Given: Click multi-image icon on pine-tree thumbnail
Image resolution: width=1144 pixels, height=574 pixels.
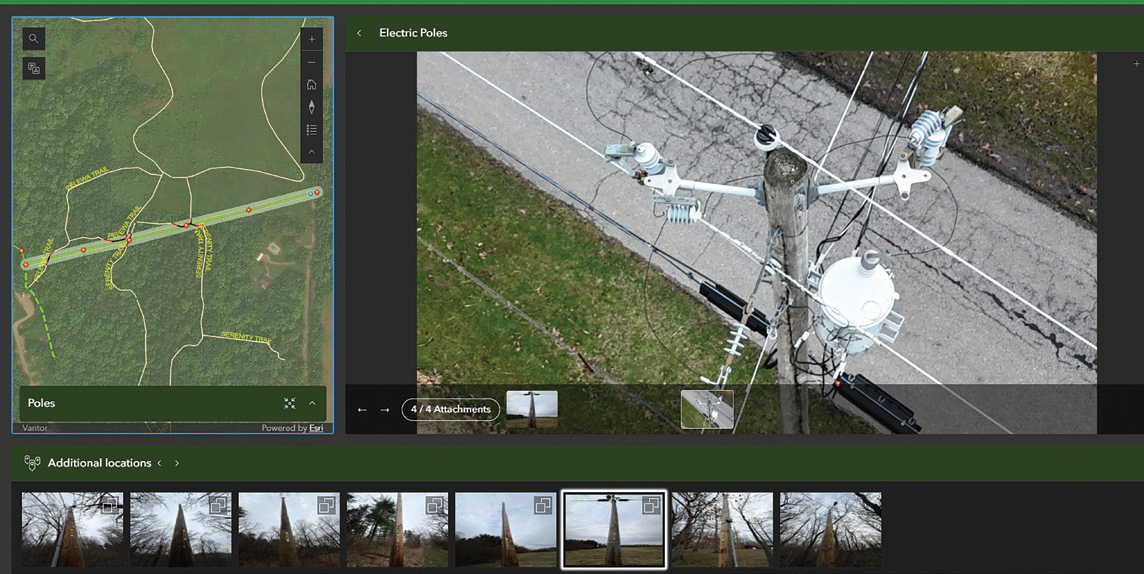Looking at the screenshot, I should pos(435,505).
